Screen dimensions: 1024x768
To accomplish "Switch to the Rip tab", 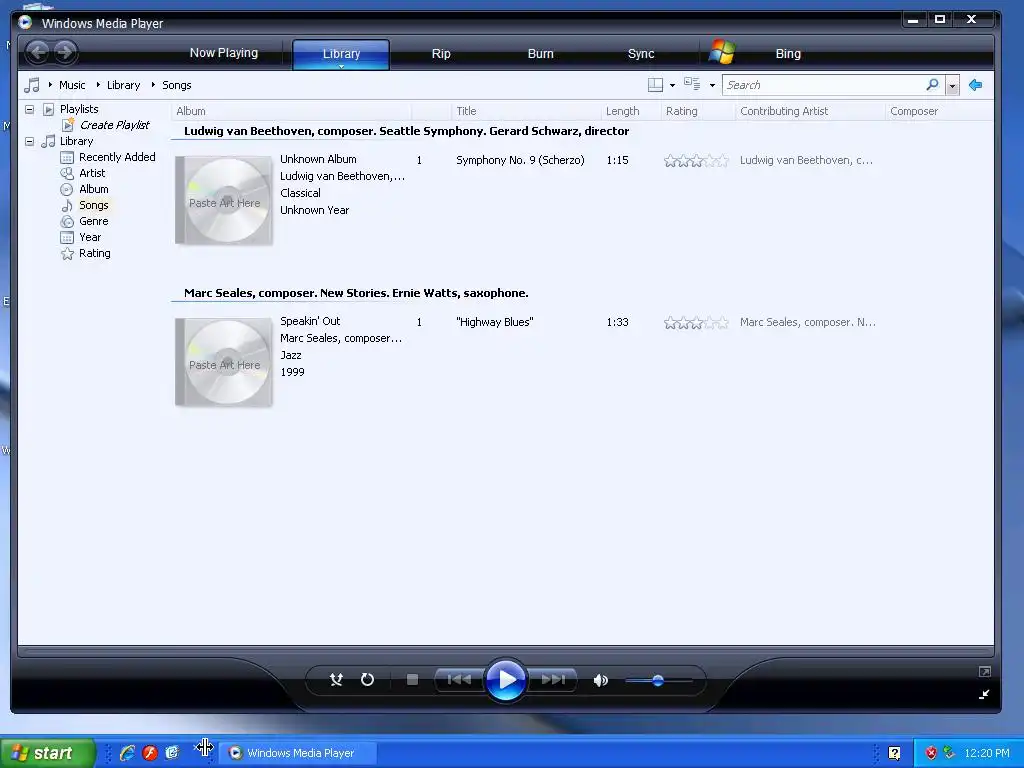I will (x=441, y=54).
